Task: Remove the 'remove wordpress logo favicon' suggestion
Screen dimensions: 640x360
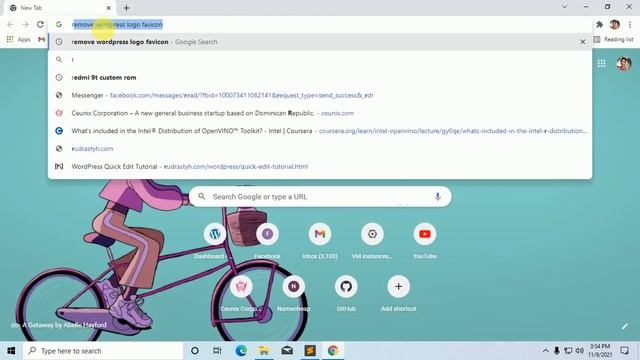Action: pyautogui.click(x=582, y=42)
